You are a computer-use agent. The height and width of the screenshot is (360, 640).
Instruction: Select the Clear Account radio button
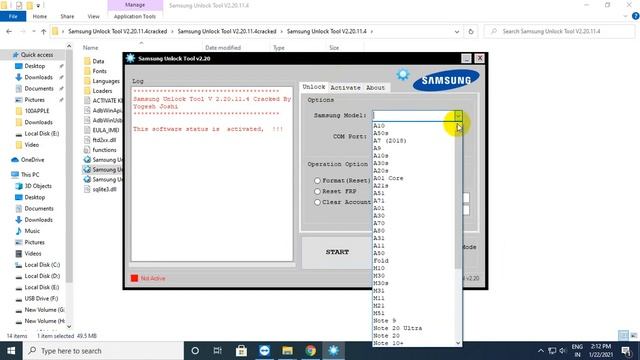click(317, 202)
